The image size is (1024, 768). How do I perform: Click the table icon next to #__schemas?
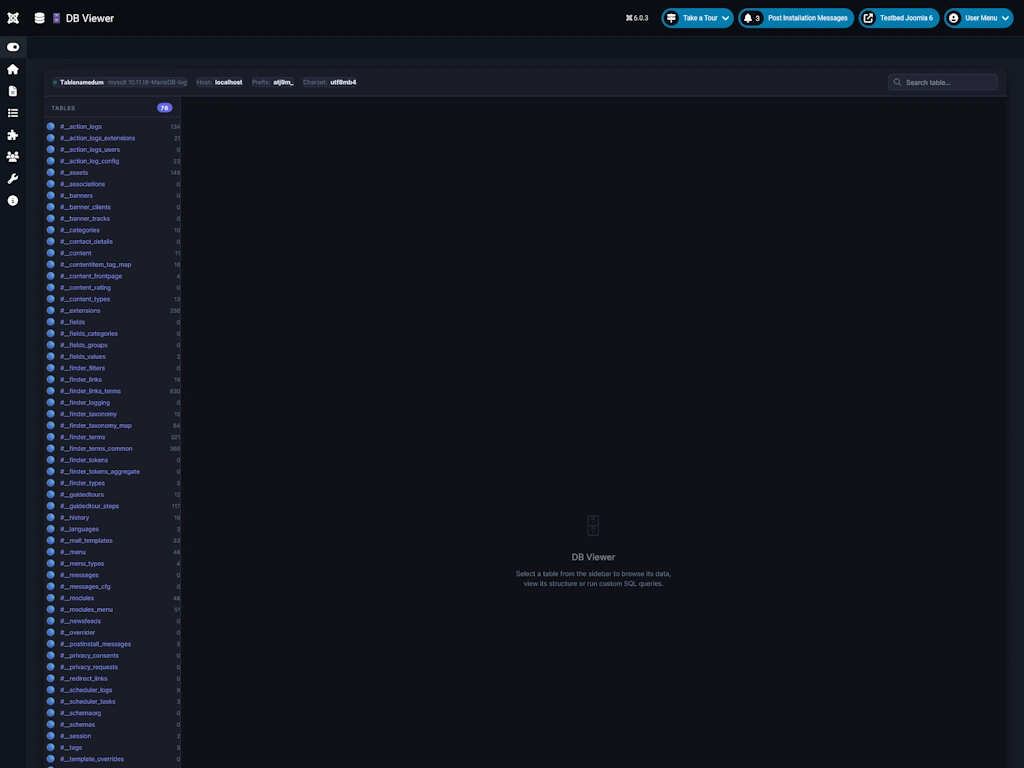51,724
